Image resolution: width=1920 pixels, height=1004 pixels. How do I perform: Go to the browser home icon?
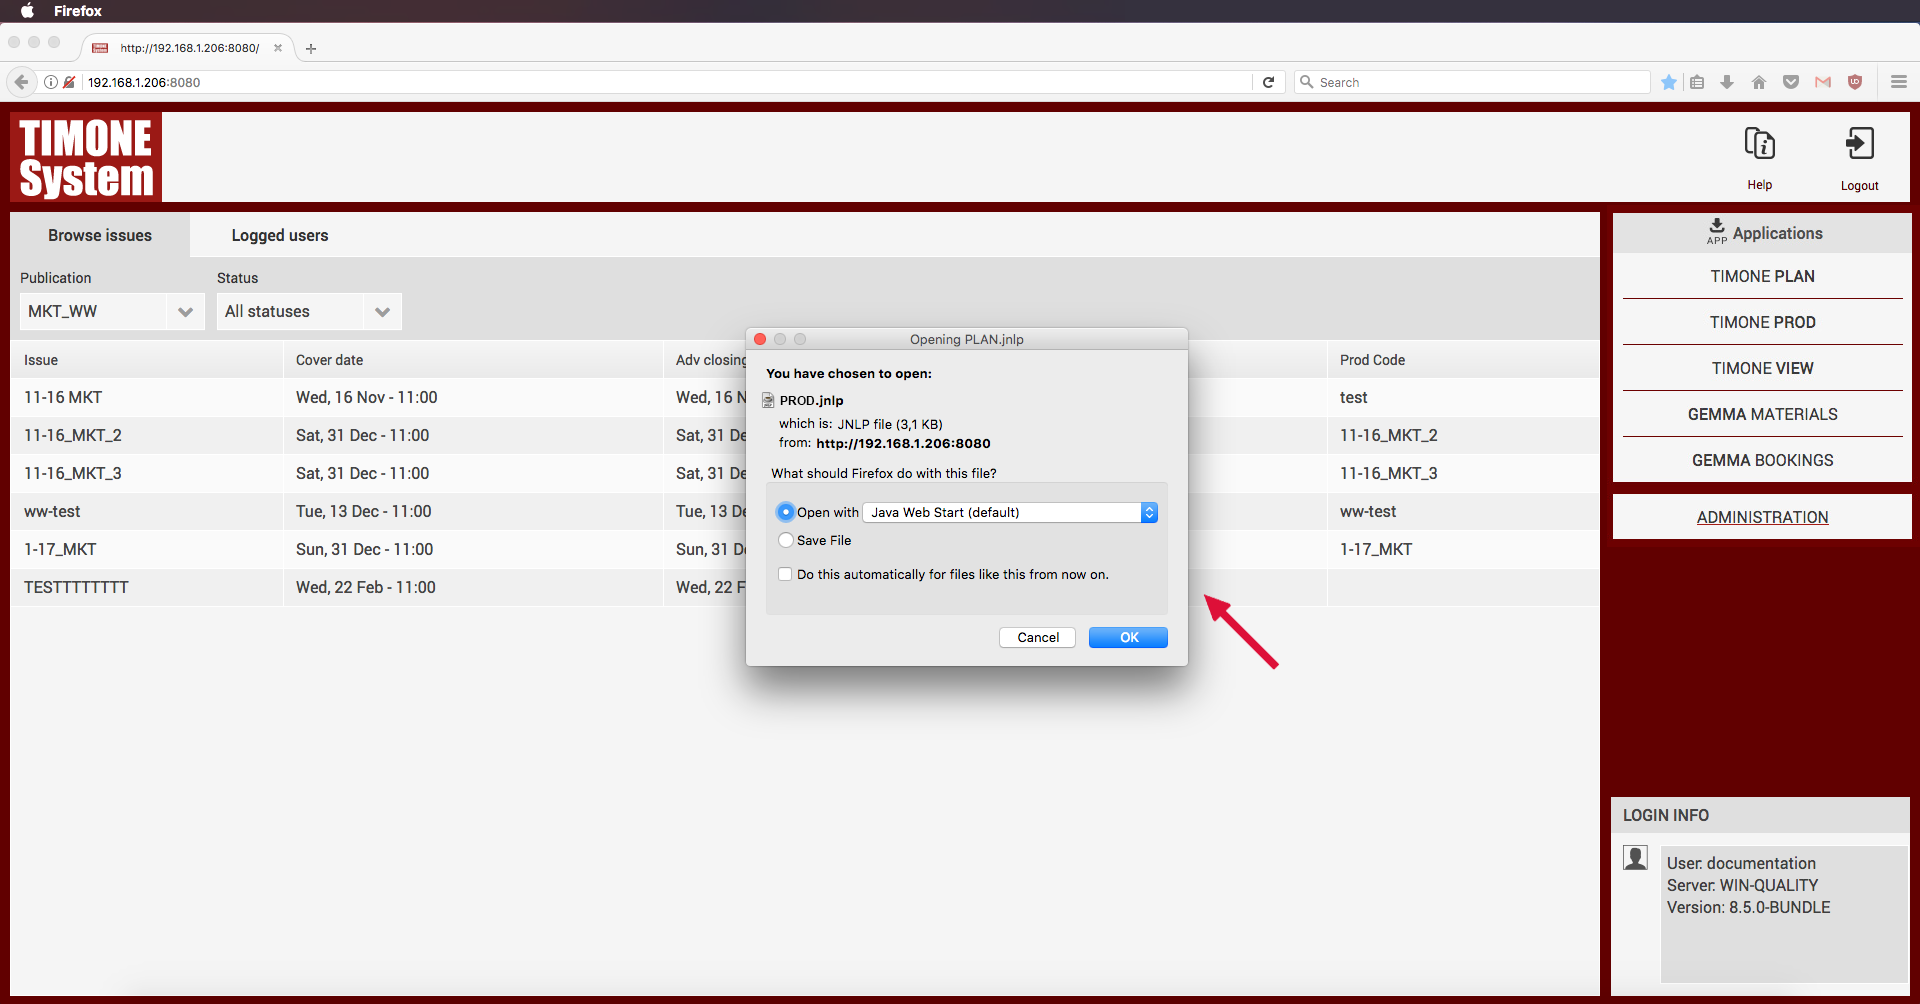click(1759, 82)
